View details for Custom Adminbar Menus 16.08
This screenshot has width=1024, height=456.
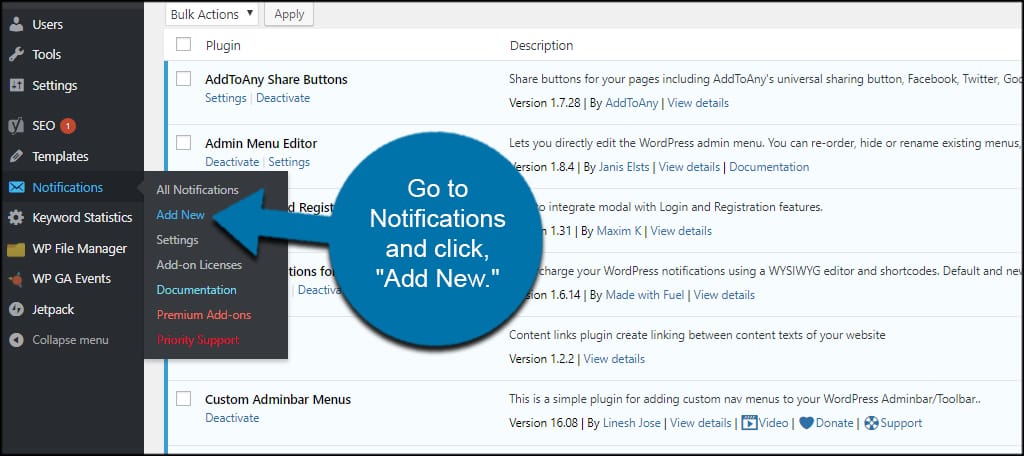(x=701, y=423)
